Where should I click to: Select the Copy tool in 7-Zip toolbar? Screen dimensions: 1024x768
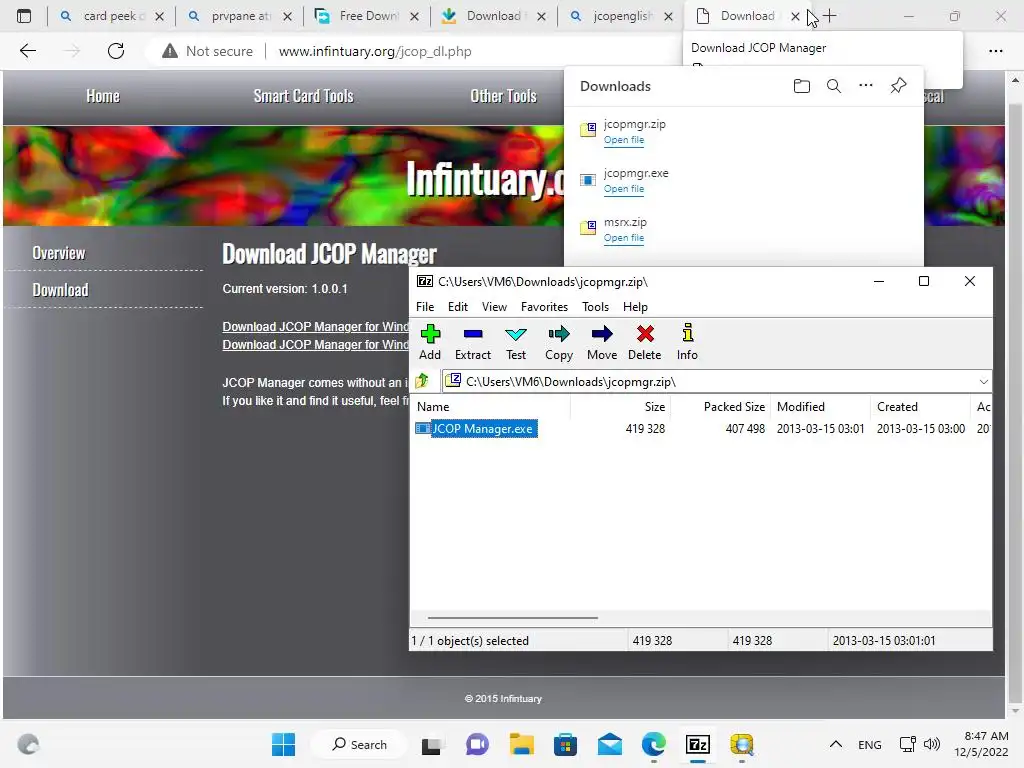[559, 342]
